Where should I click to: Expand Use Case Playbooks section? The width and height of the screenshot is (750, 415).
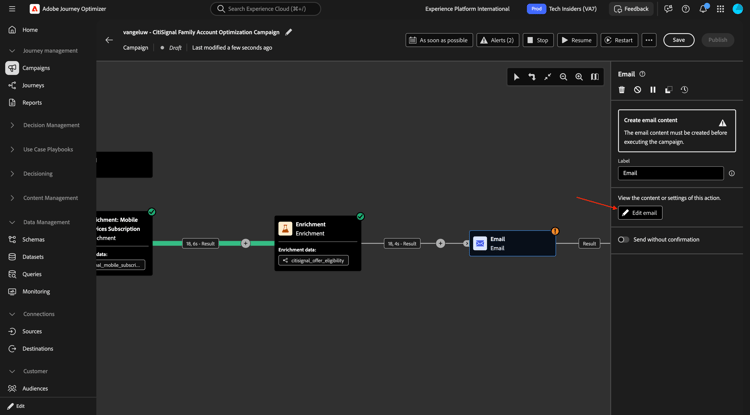[x=12, y=150]
